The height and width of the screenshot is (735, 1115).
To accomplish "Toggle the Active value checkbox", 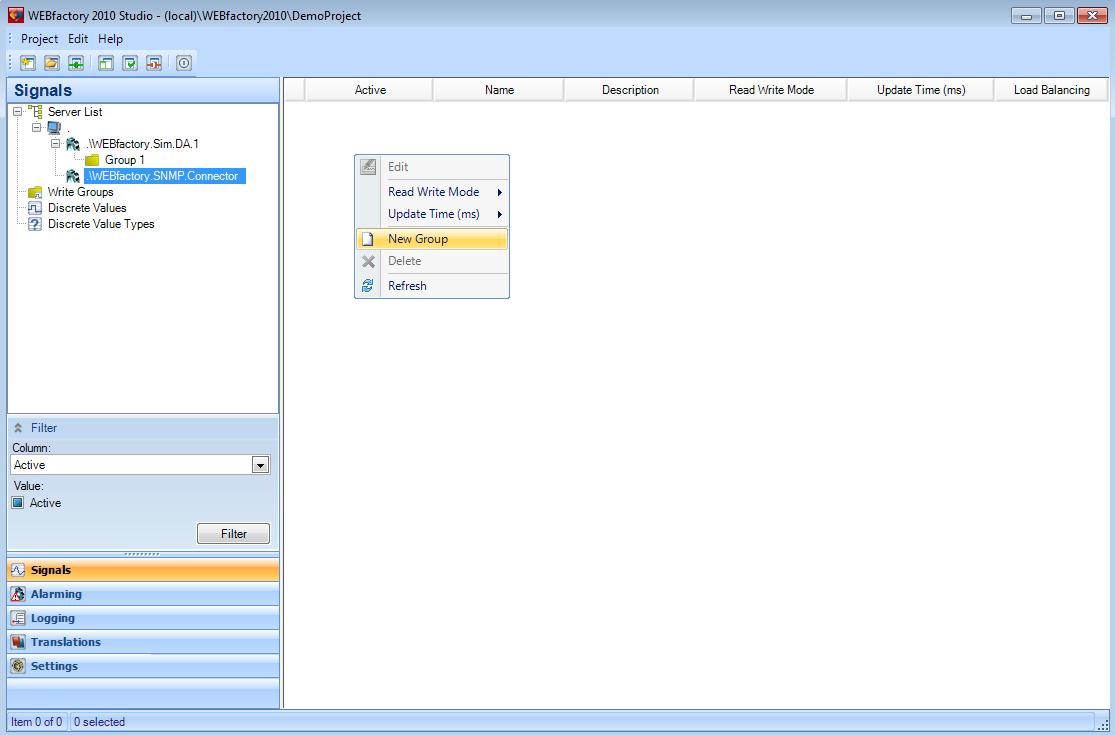I will pos(18,503).
